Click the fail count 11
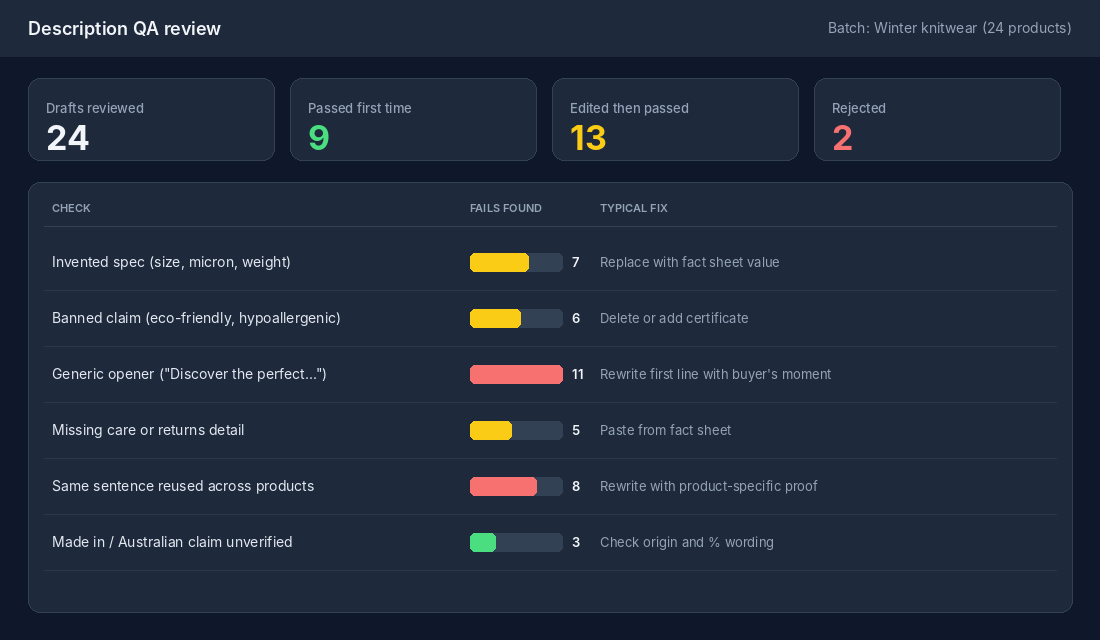 [x=578, y=375]
